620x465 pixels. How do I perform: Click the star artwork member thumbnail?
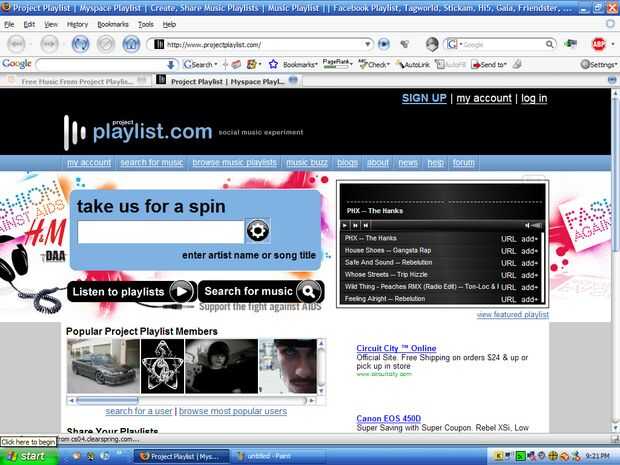pyautogui.click(x=163, y=366)
